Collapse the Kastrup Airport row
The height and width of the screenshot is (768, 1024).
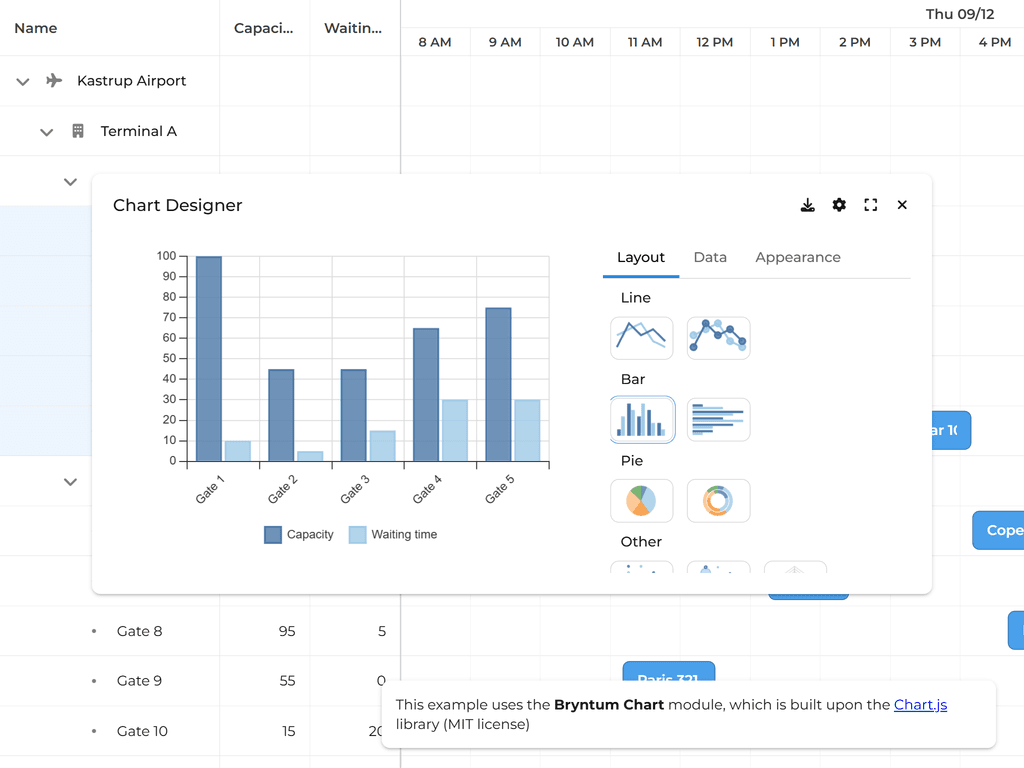tap(22, 81)
